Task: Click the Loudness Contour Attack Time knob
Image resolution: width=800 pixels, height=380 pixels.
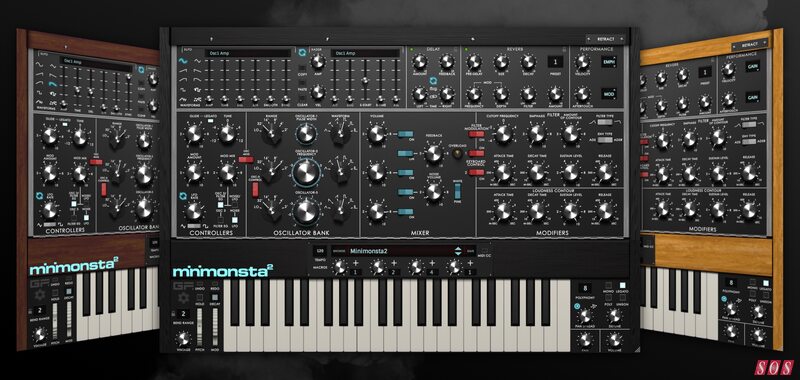Action: pos(503,211)
